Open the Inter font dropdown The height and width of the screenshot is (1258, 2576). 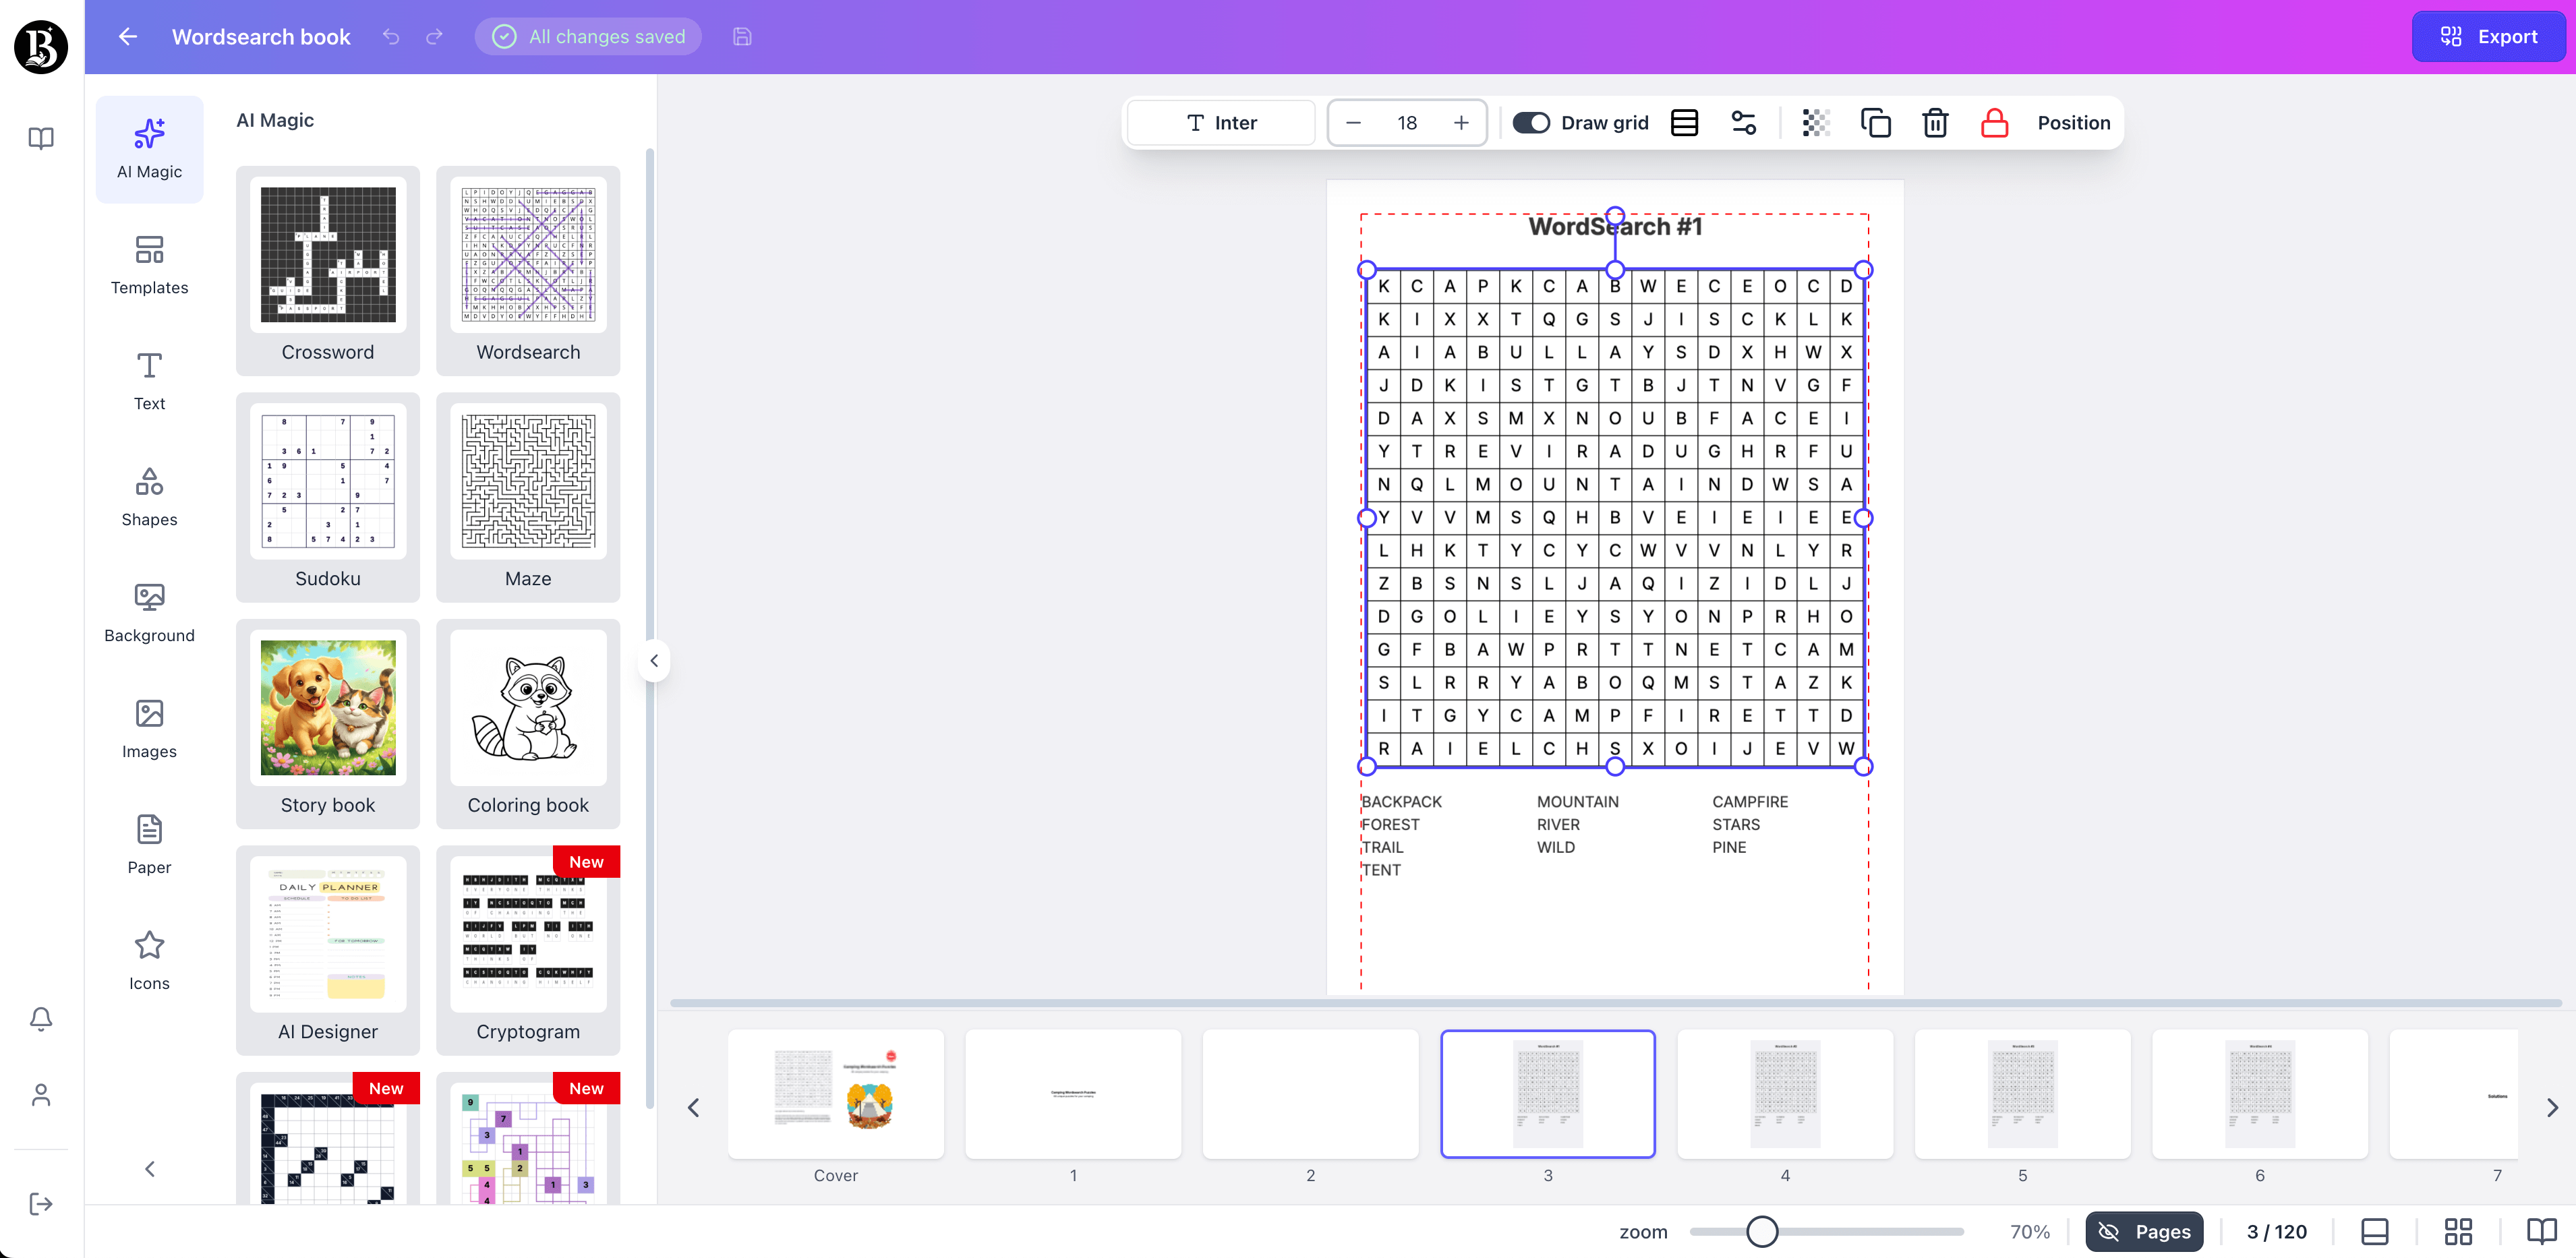coord(1220,122)
